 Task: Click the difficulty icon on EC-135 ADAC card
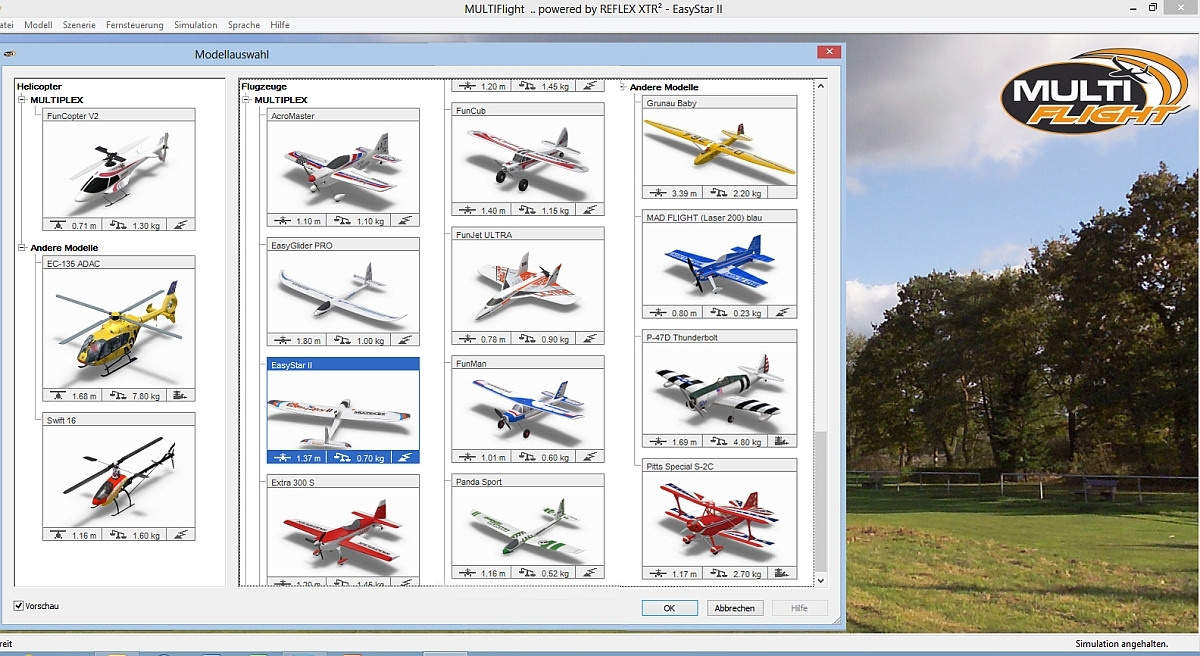[180, 396]
